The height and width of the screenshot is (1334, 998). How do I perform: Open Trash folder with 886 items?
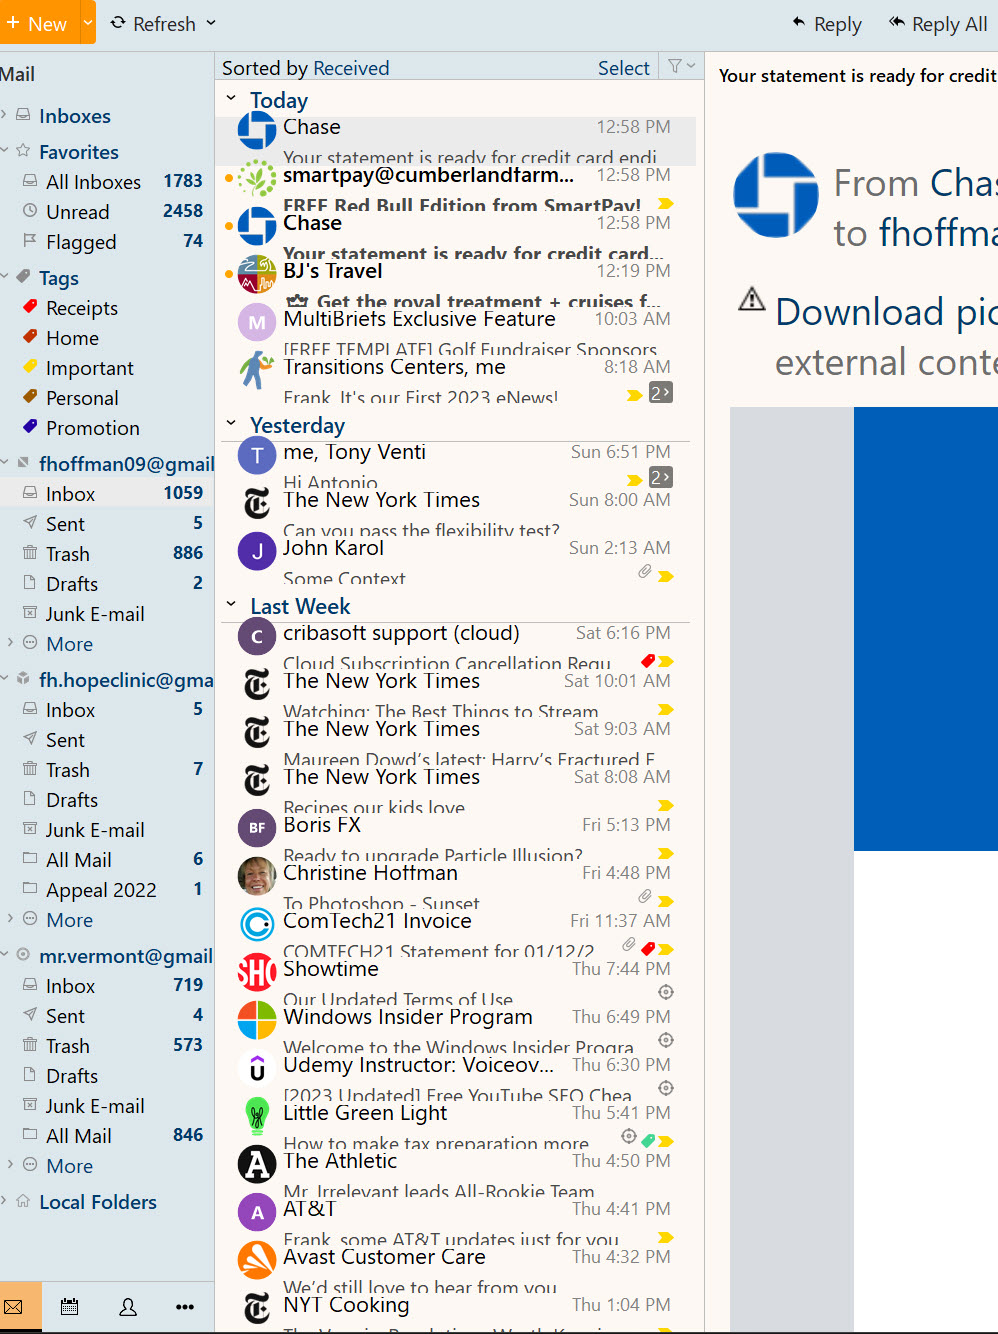(107, 554)
